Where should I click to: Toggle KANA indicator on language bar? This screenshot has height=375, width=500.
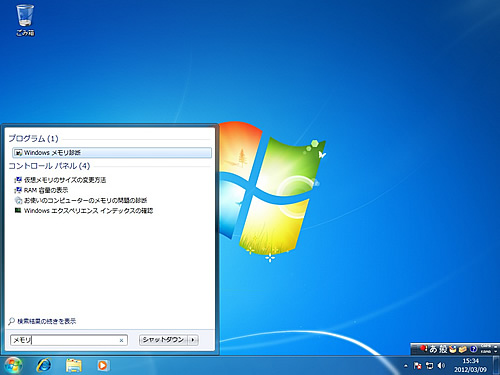[486, 352]
